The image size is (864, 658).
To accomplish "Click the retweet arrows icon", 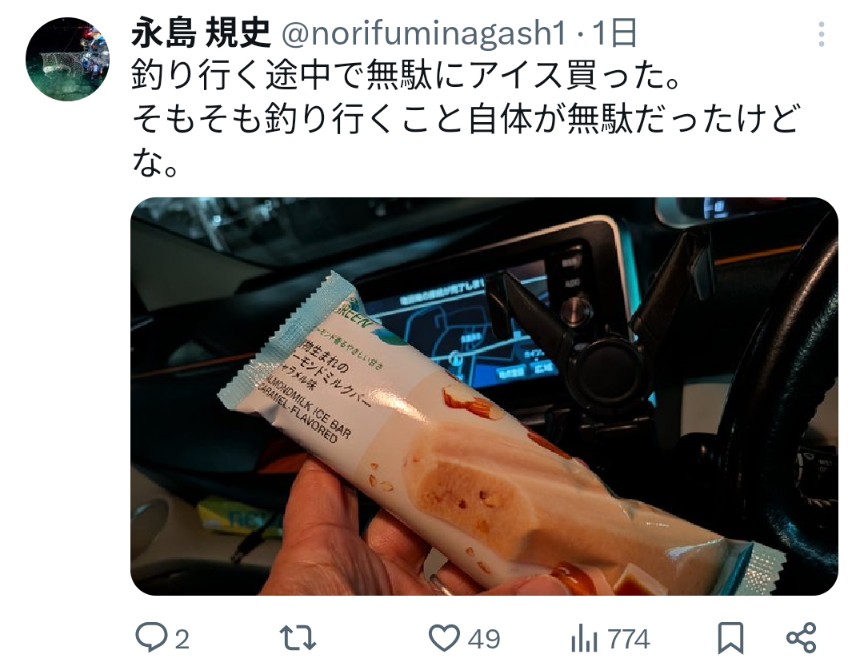I will pyautogui.click(x=298, y=638).
